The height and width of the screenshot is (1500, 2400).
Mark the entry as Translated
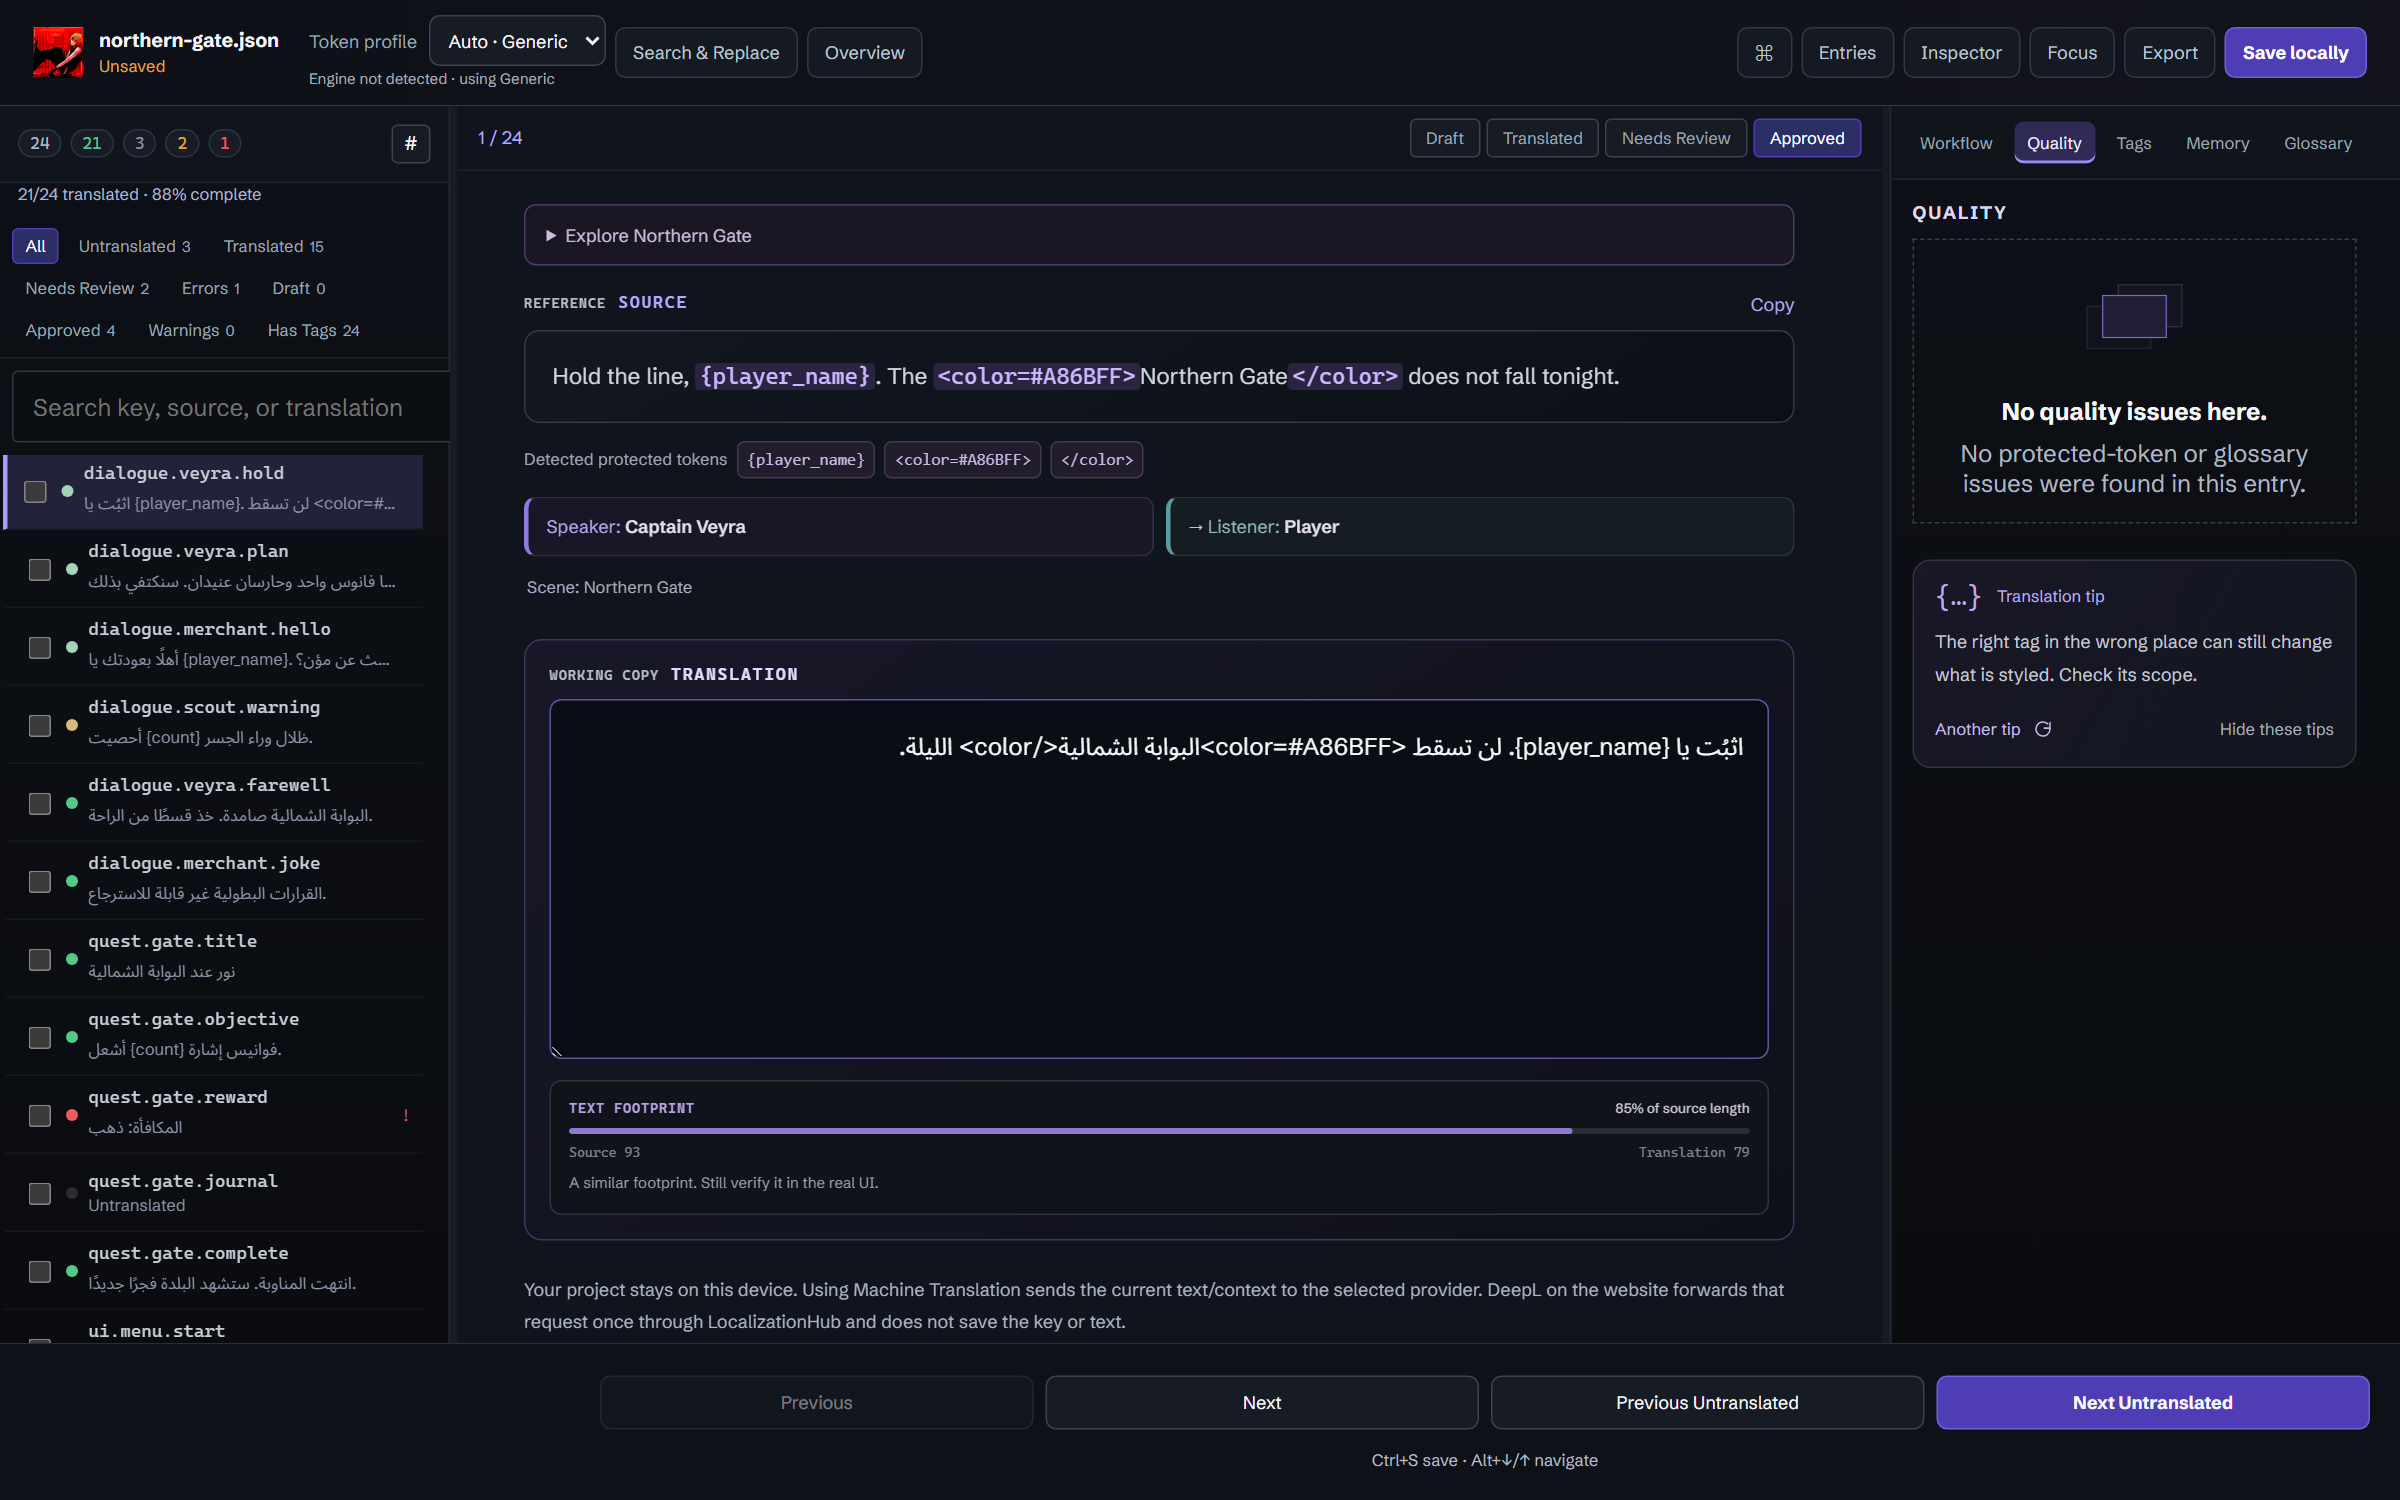(x=1542, y=138)
